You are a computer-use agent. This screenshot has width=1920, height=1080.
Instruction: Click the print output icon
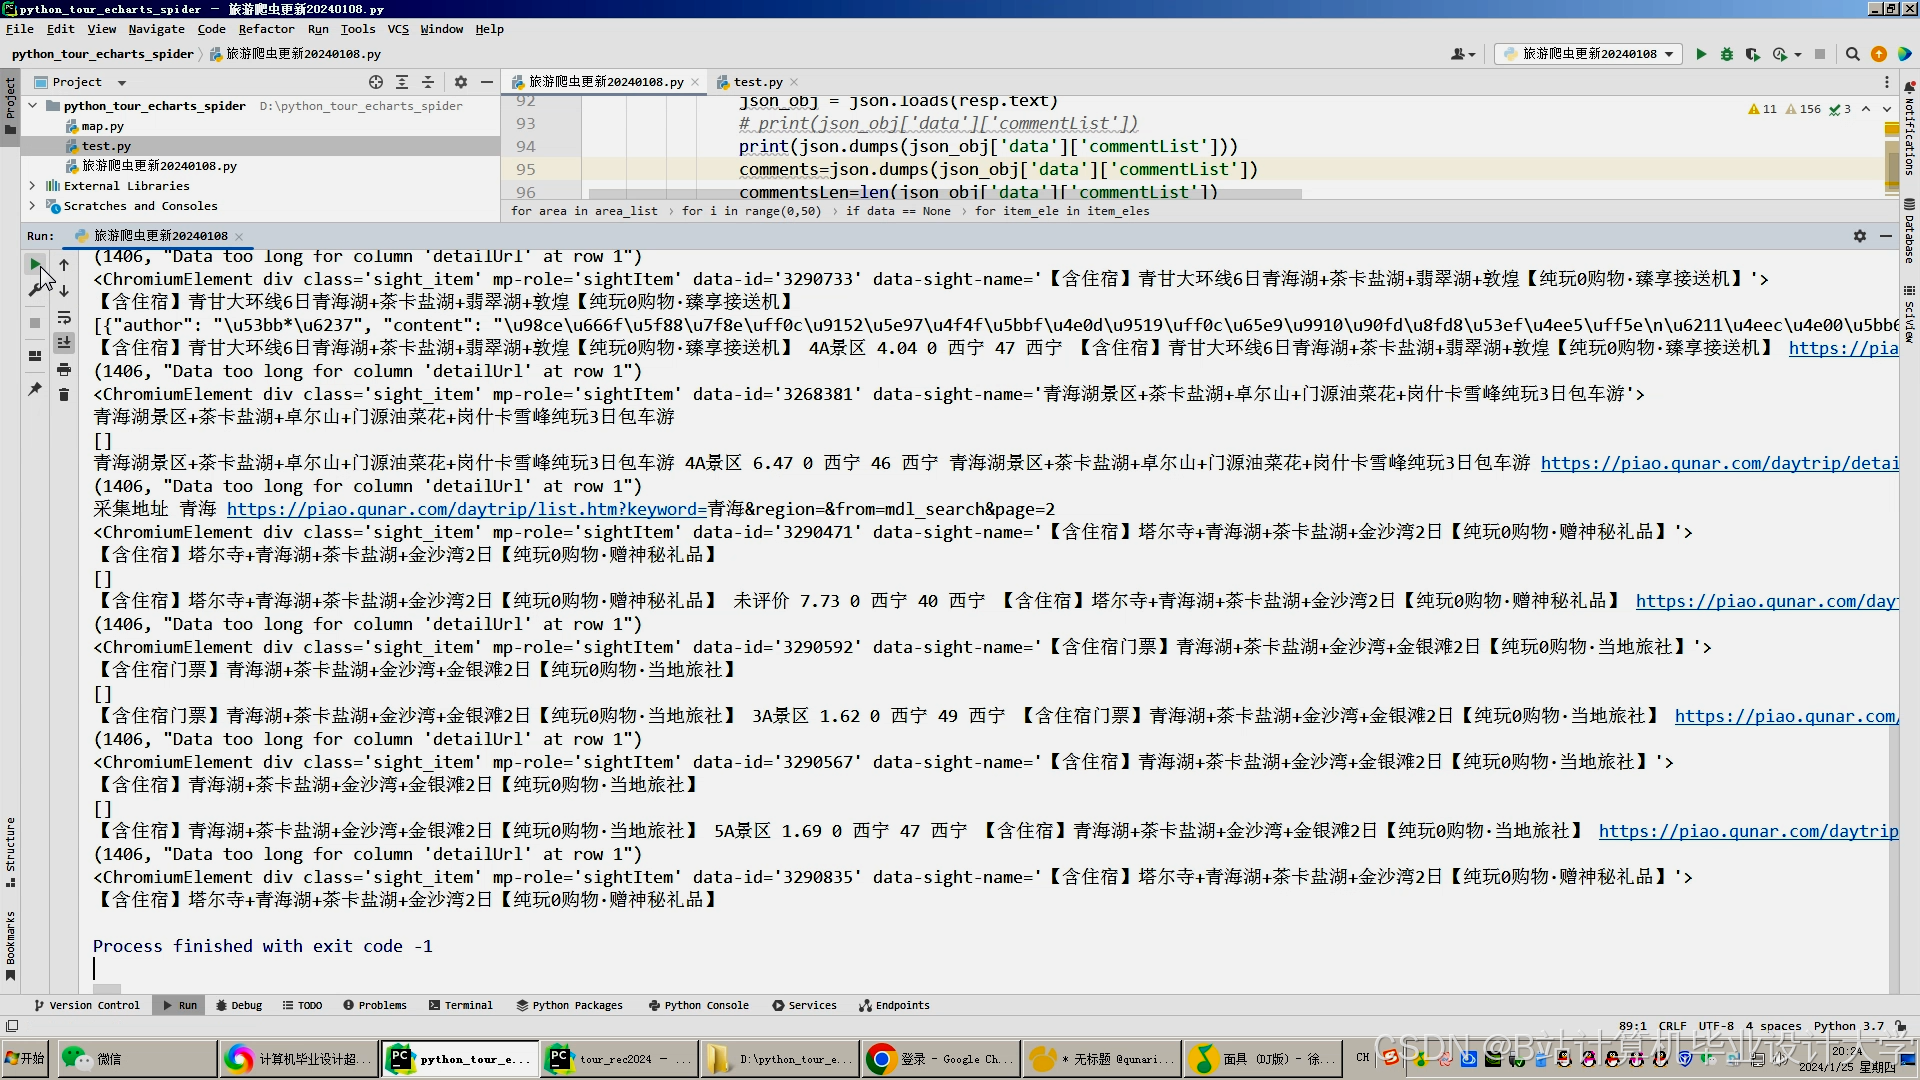pos(64,370)
